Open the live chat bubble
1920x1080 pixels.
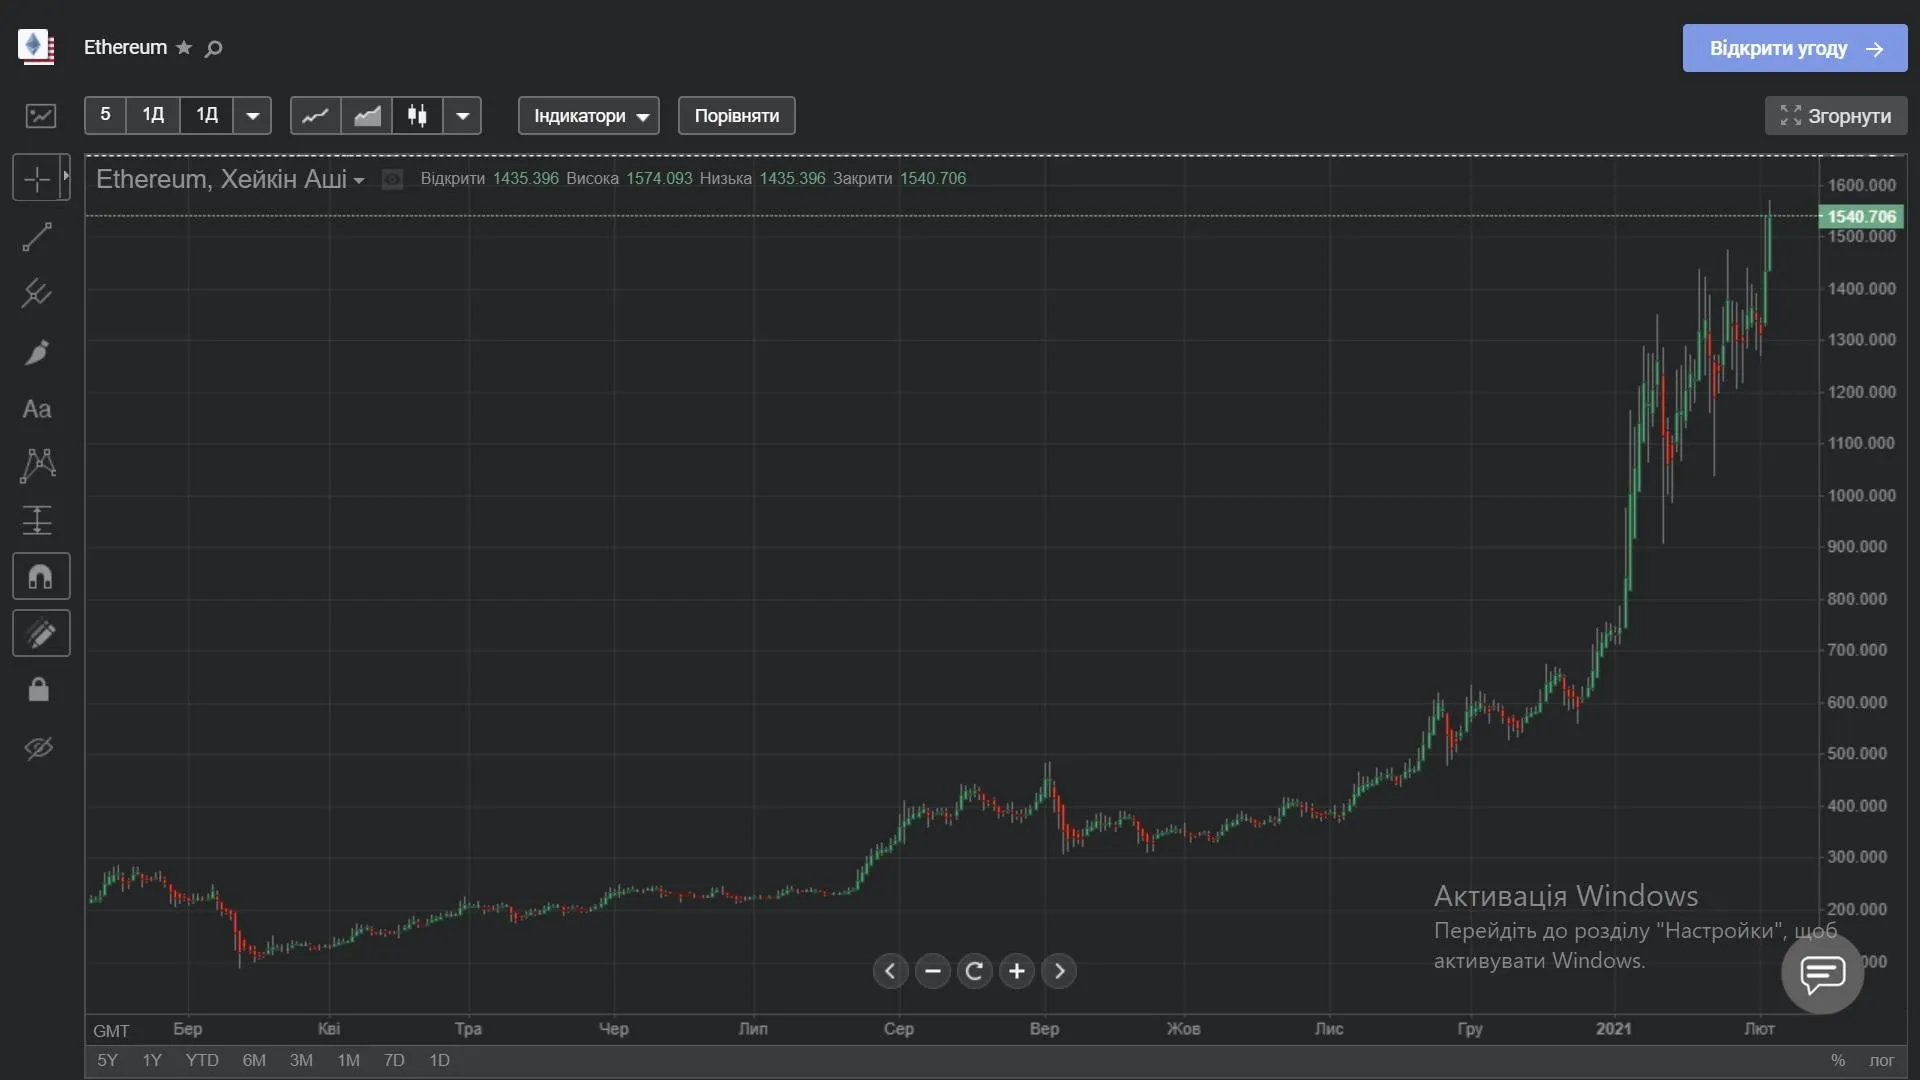point(1823,972)
